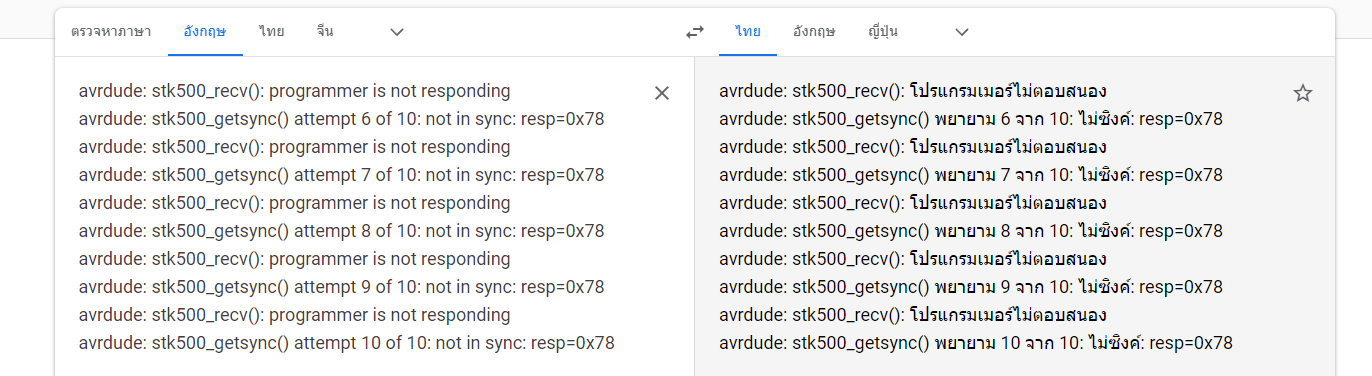Expand the target language list chevron

[962, 32]
